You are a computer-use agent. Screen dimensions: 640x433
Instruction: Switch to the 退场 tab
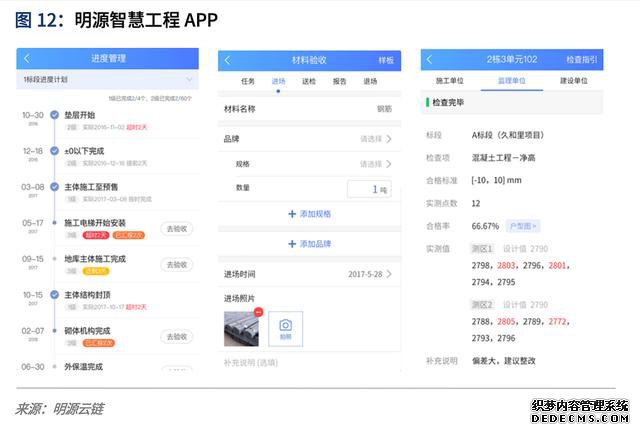[370, 81]
